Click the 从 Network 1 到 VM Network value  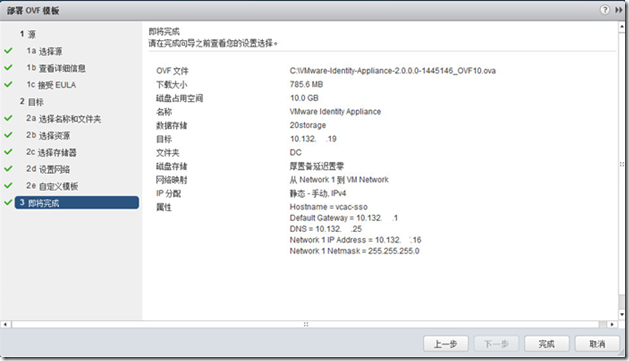pos(339,180)
